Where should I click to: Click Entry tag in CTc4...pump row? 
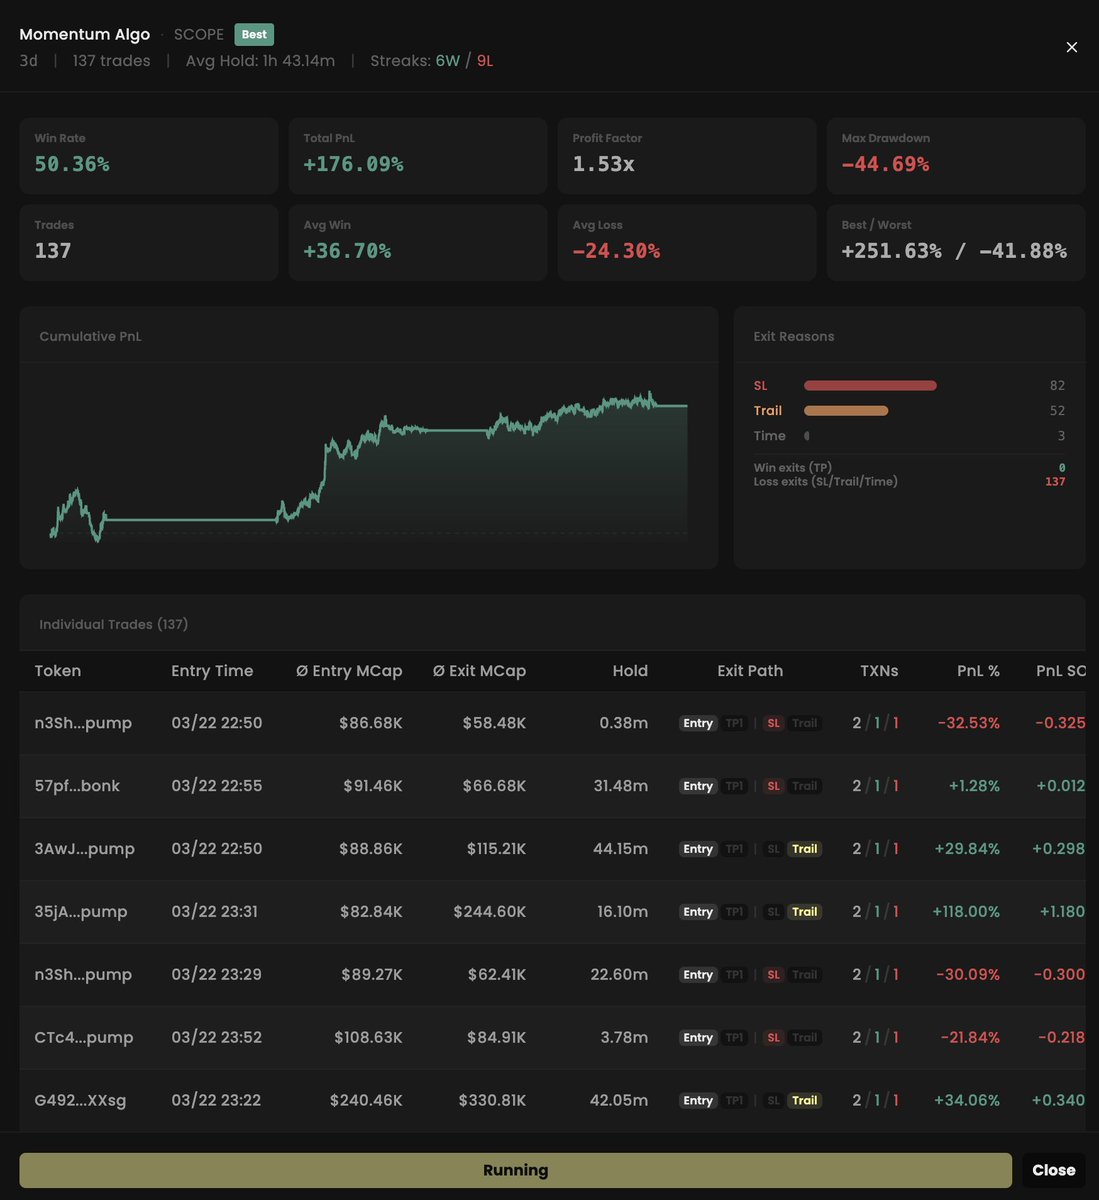coord(698,1037)
